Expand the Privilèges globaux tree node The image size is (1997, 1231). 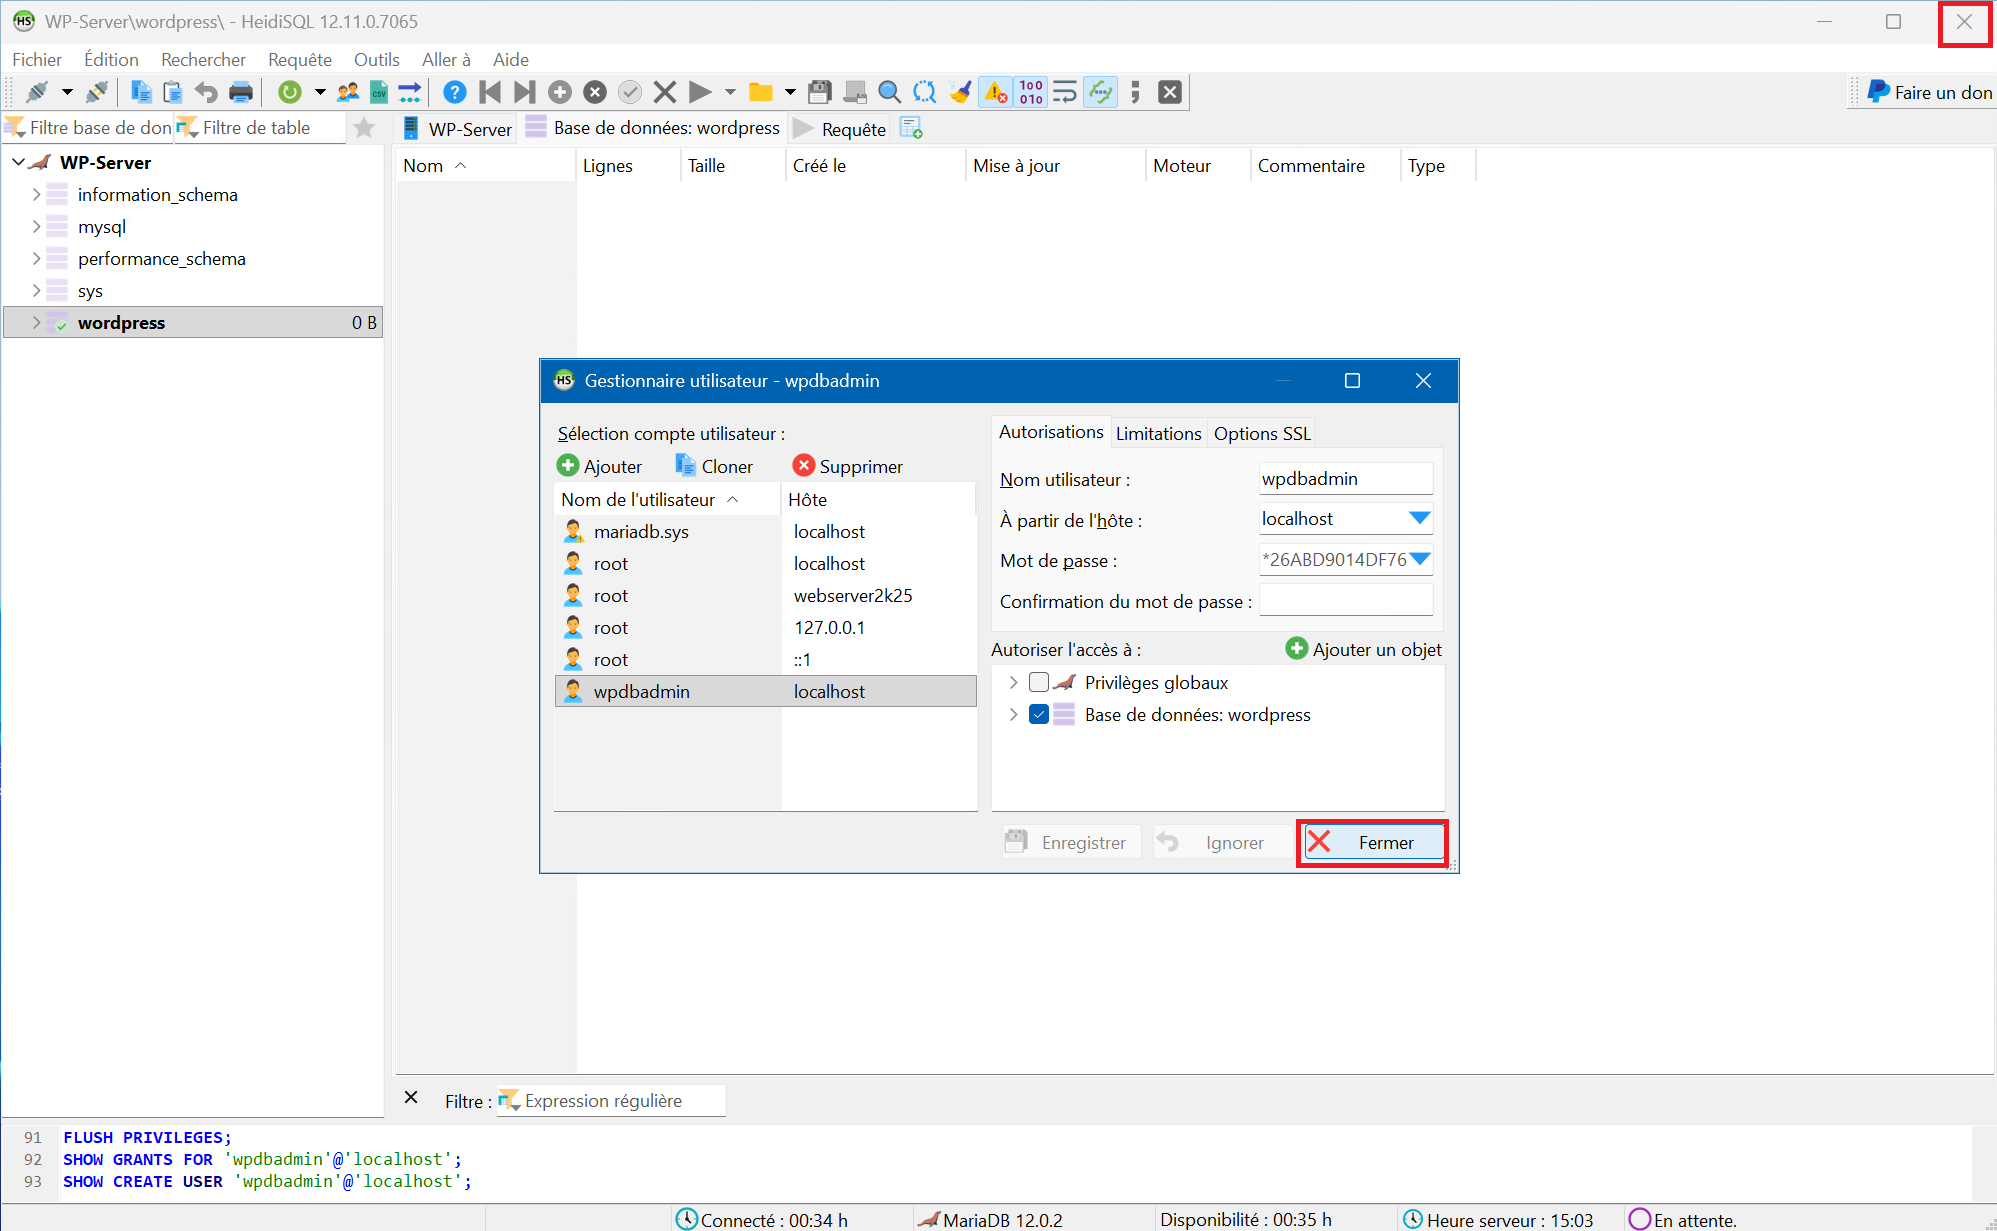(1013, 682)
